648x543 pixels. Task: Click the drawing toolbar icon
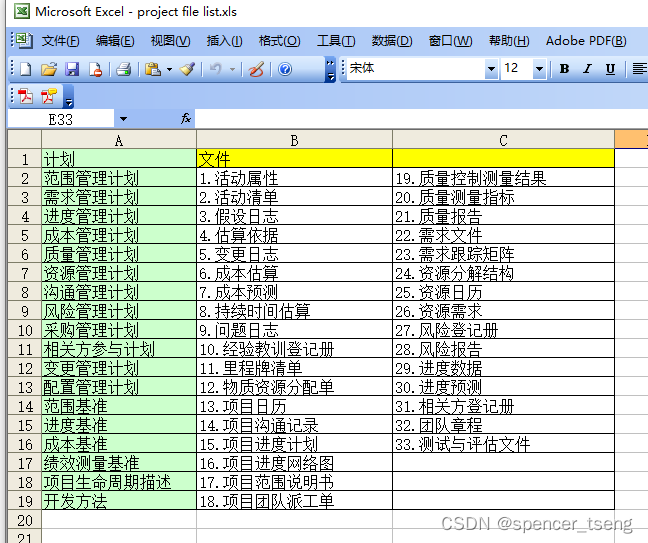pos(256,69)
